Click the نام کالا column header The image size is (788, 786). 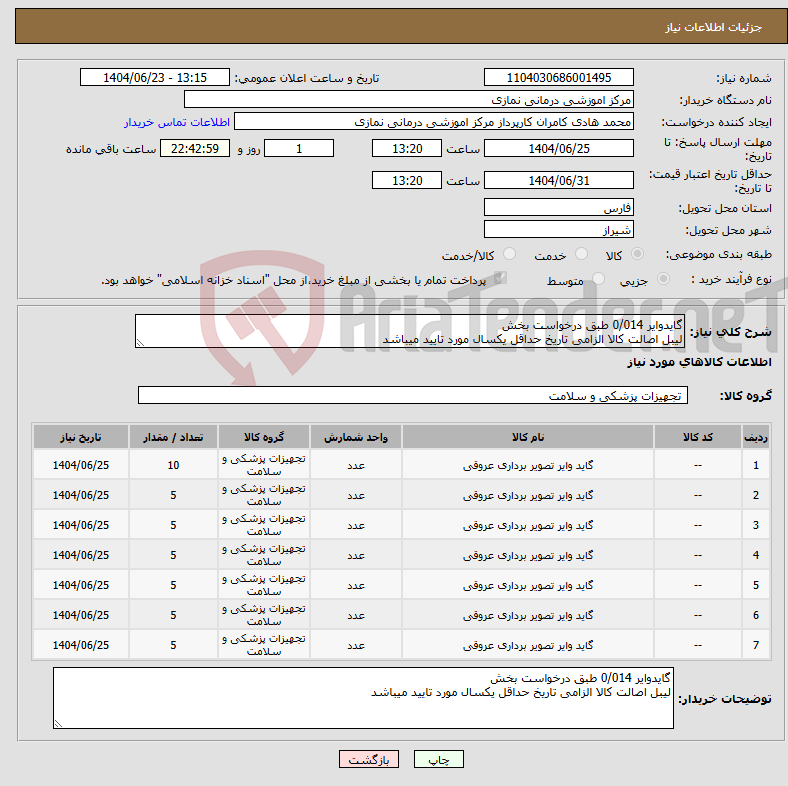[x=528, y=437]
